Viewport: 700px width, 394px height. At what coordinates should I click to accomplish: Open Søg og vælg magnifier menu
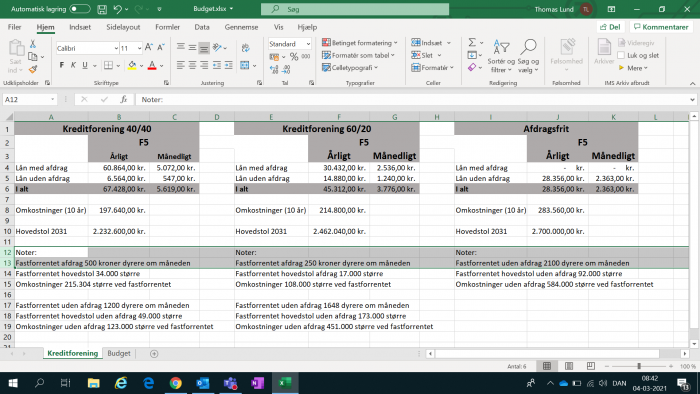coord(528,56)
